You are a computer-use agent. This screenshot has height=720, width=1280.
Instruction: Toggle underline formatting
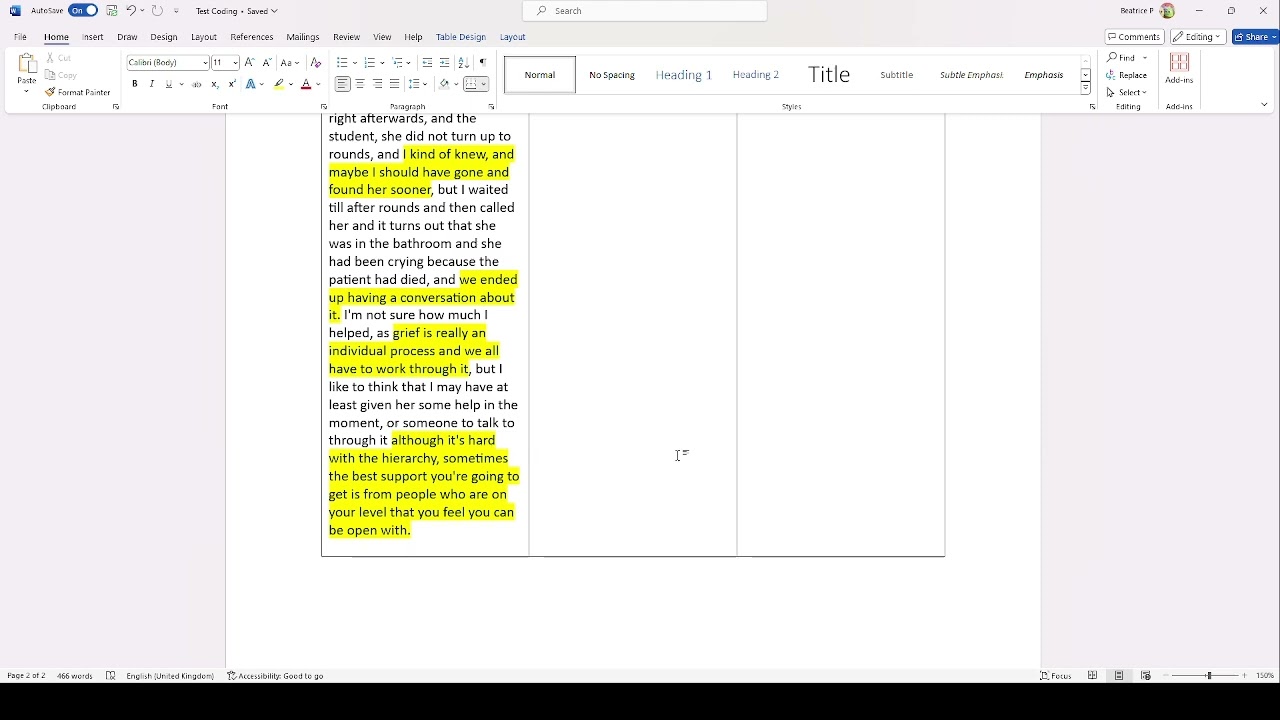click(169, 85)
